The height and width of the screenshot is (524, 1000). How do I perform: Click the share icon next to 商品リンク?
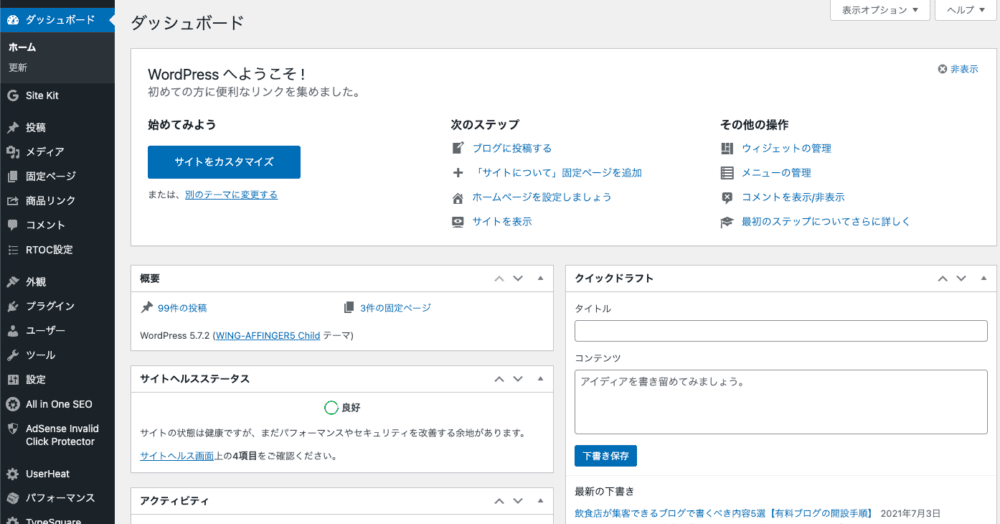pyautogui.click(x=13, y=201)
